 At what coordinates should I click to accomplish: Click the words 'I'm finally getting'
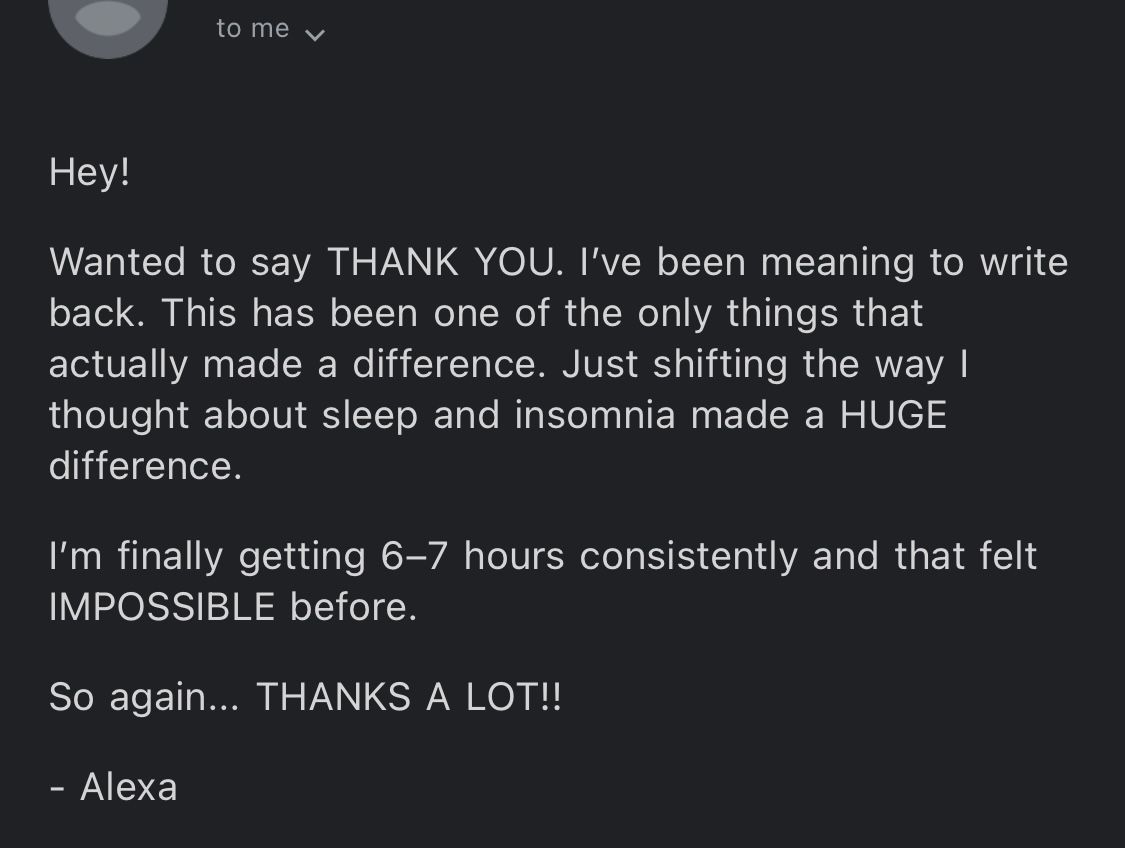click(x=207, y=557)
